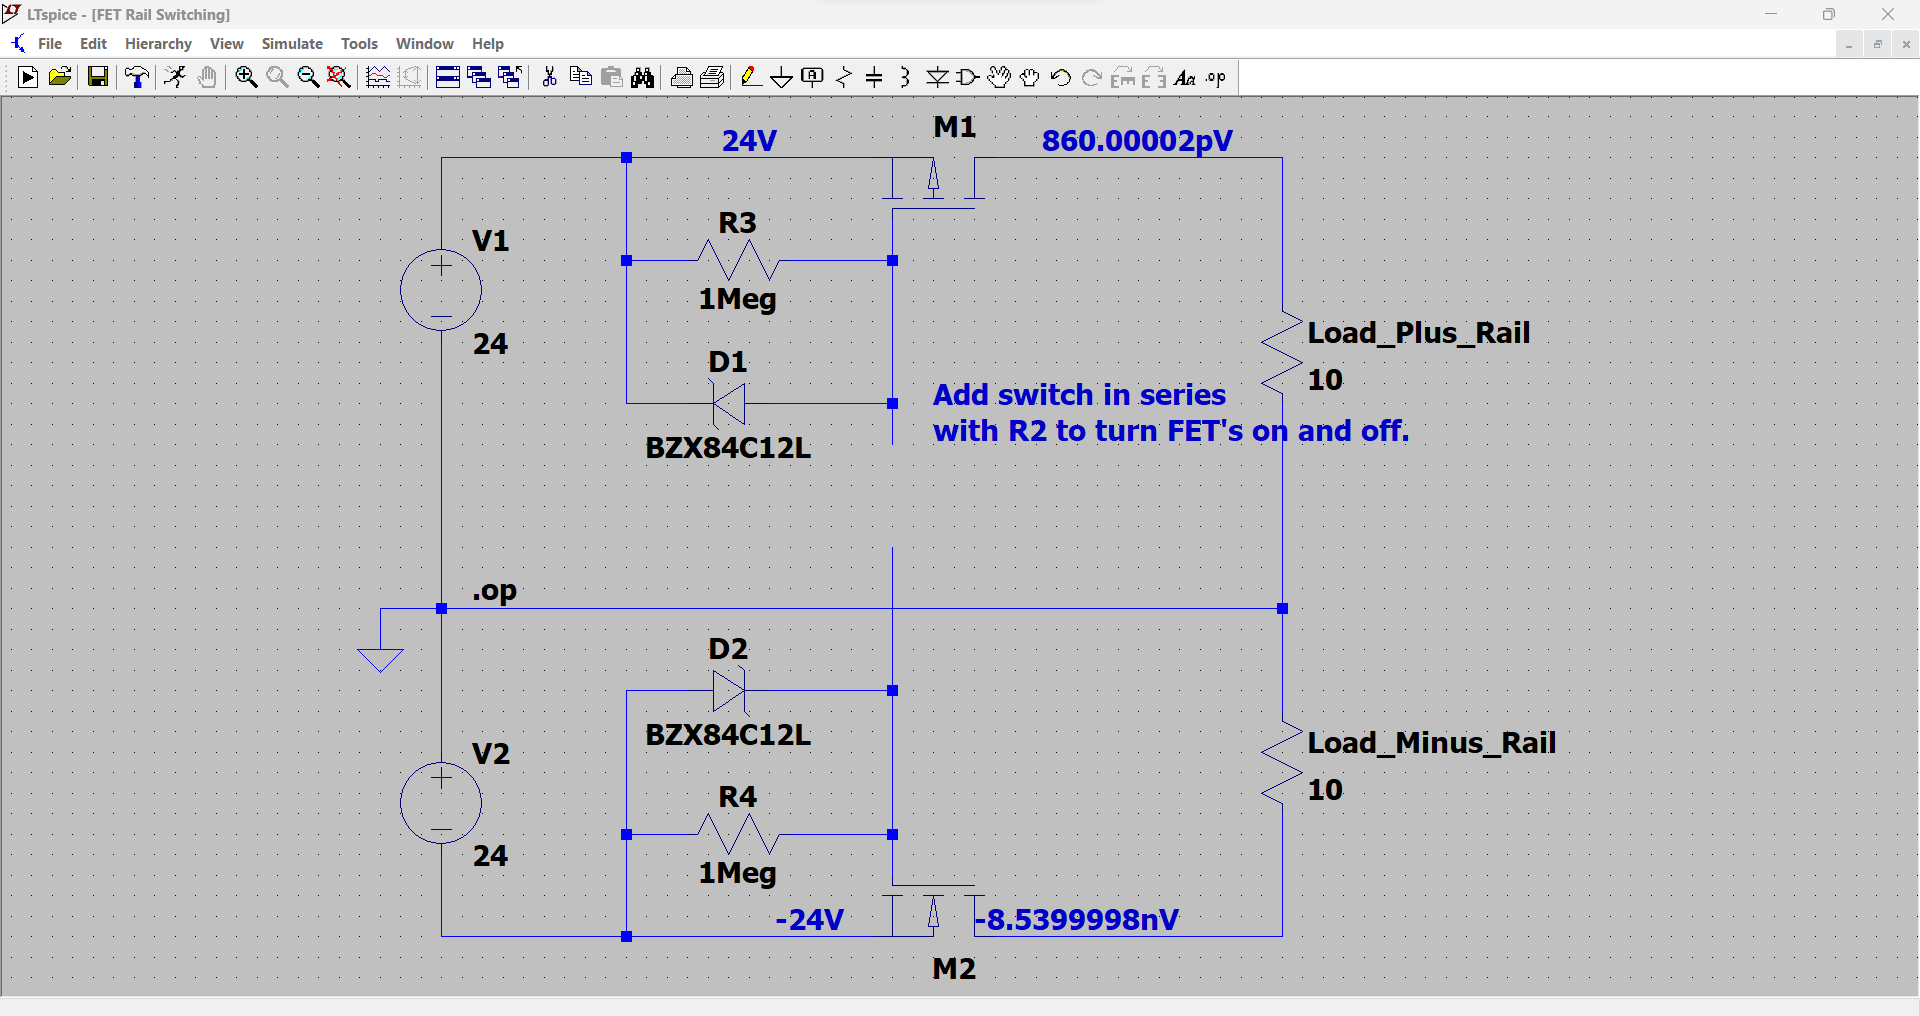Viewport: 1920px width, 1016px height.
Task: Click the LTspice app icon in the title bar
Action: pos(11,14)
